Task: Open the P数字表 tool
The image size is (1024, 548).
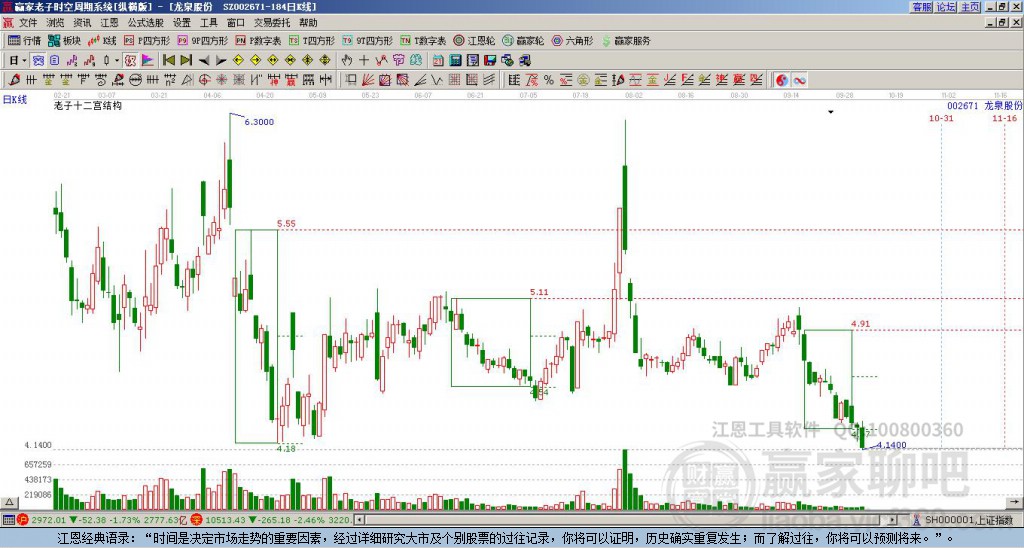Action: pos(259,40)
